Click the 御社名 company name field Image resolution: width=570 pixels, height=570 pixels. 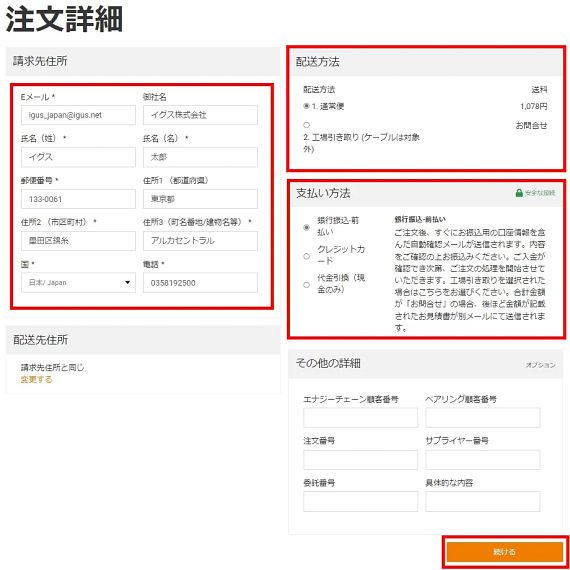[x=200, y=115]
